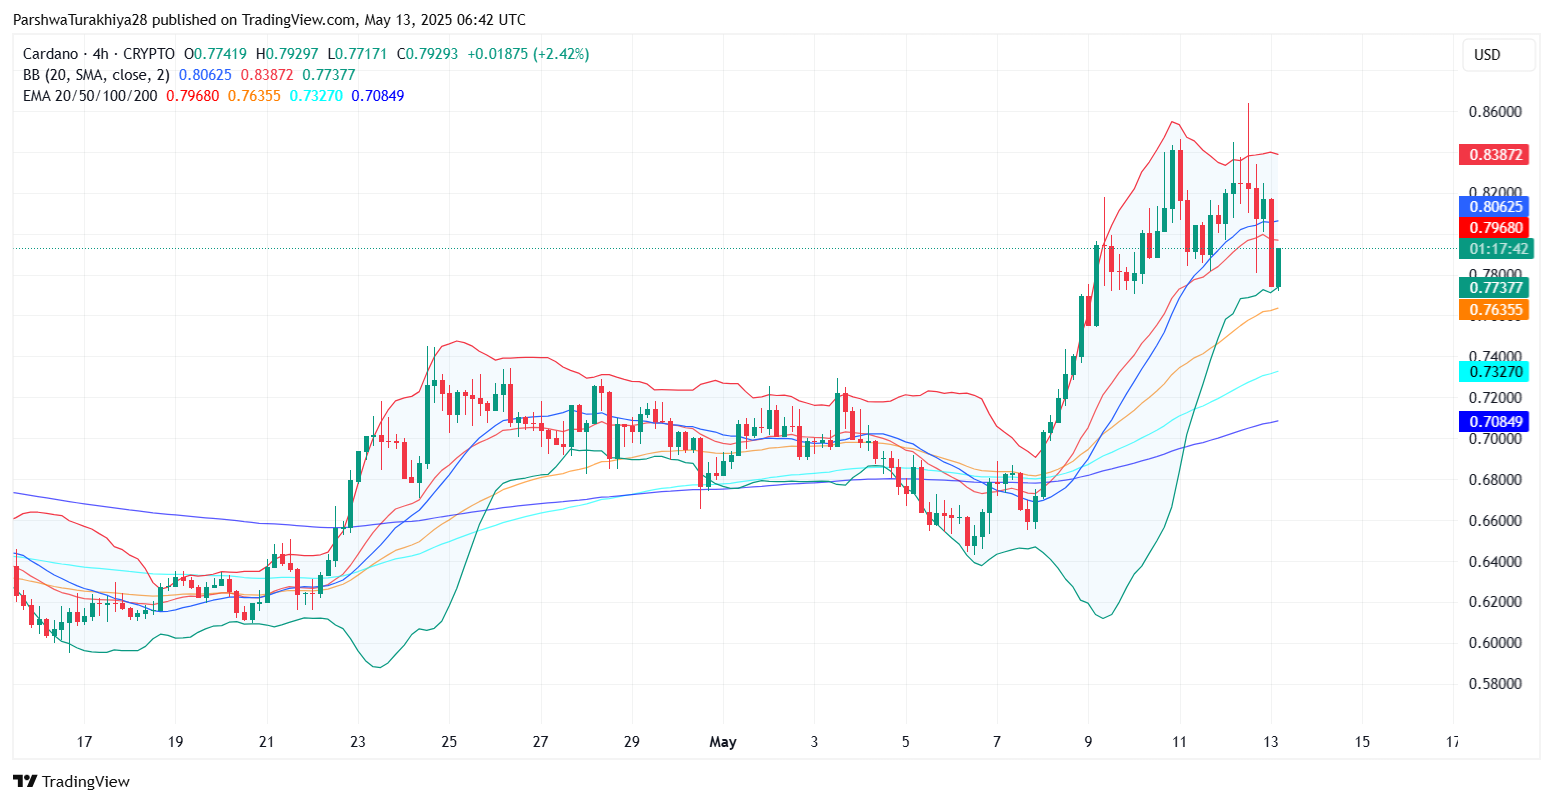The height and width of the screenshot is (803, 1553).
Task: Click the blue BB basis price tag 0.80625
Action: coord(1495,206)
